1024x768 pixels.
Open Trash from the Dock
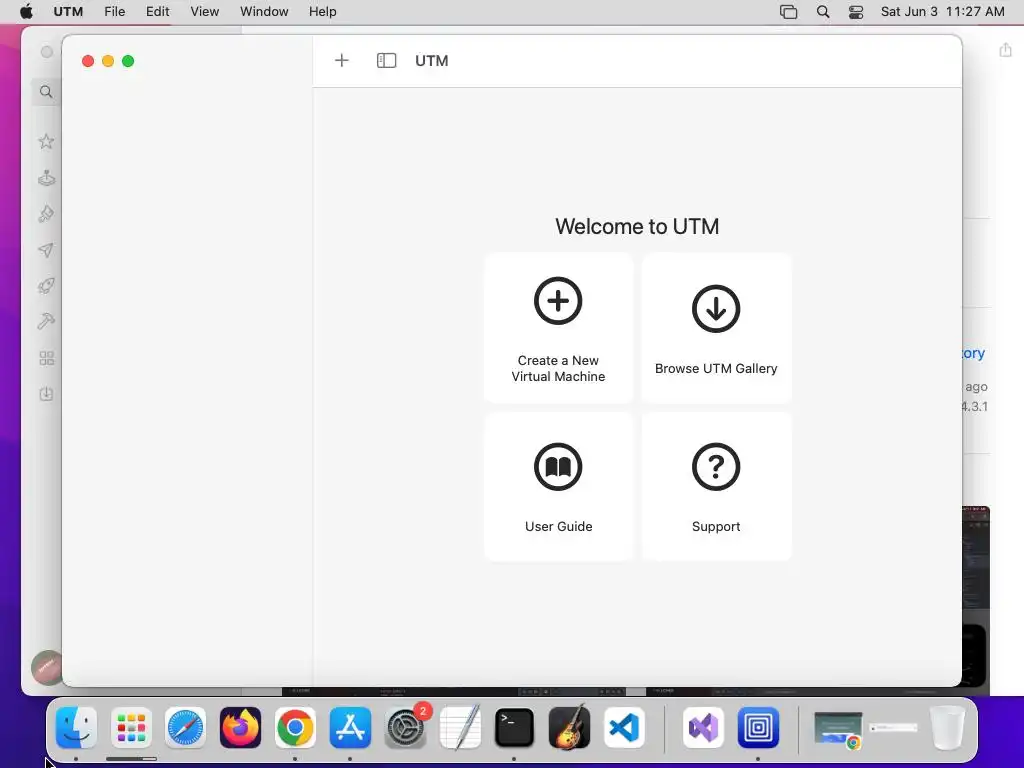tap(947, 728)
